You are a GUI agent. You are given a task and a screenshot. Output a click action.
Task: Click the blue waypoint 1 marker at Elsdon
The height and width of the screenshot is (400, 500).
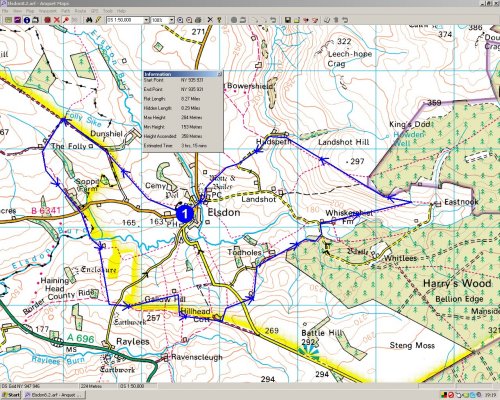click(x=184, y=214)
